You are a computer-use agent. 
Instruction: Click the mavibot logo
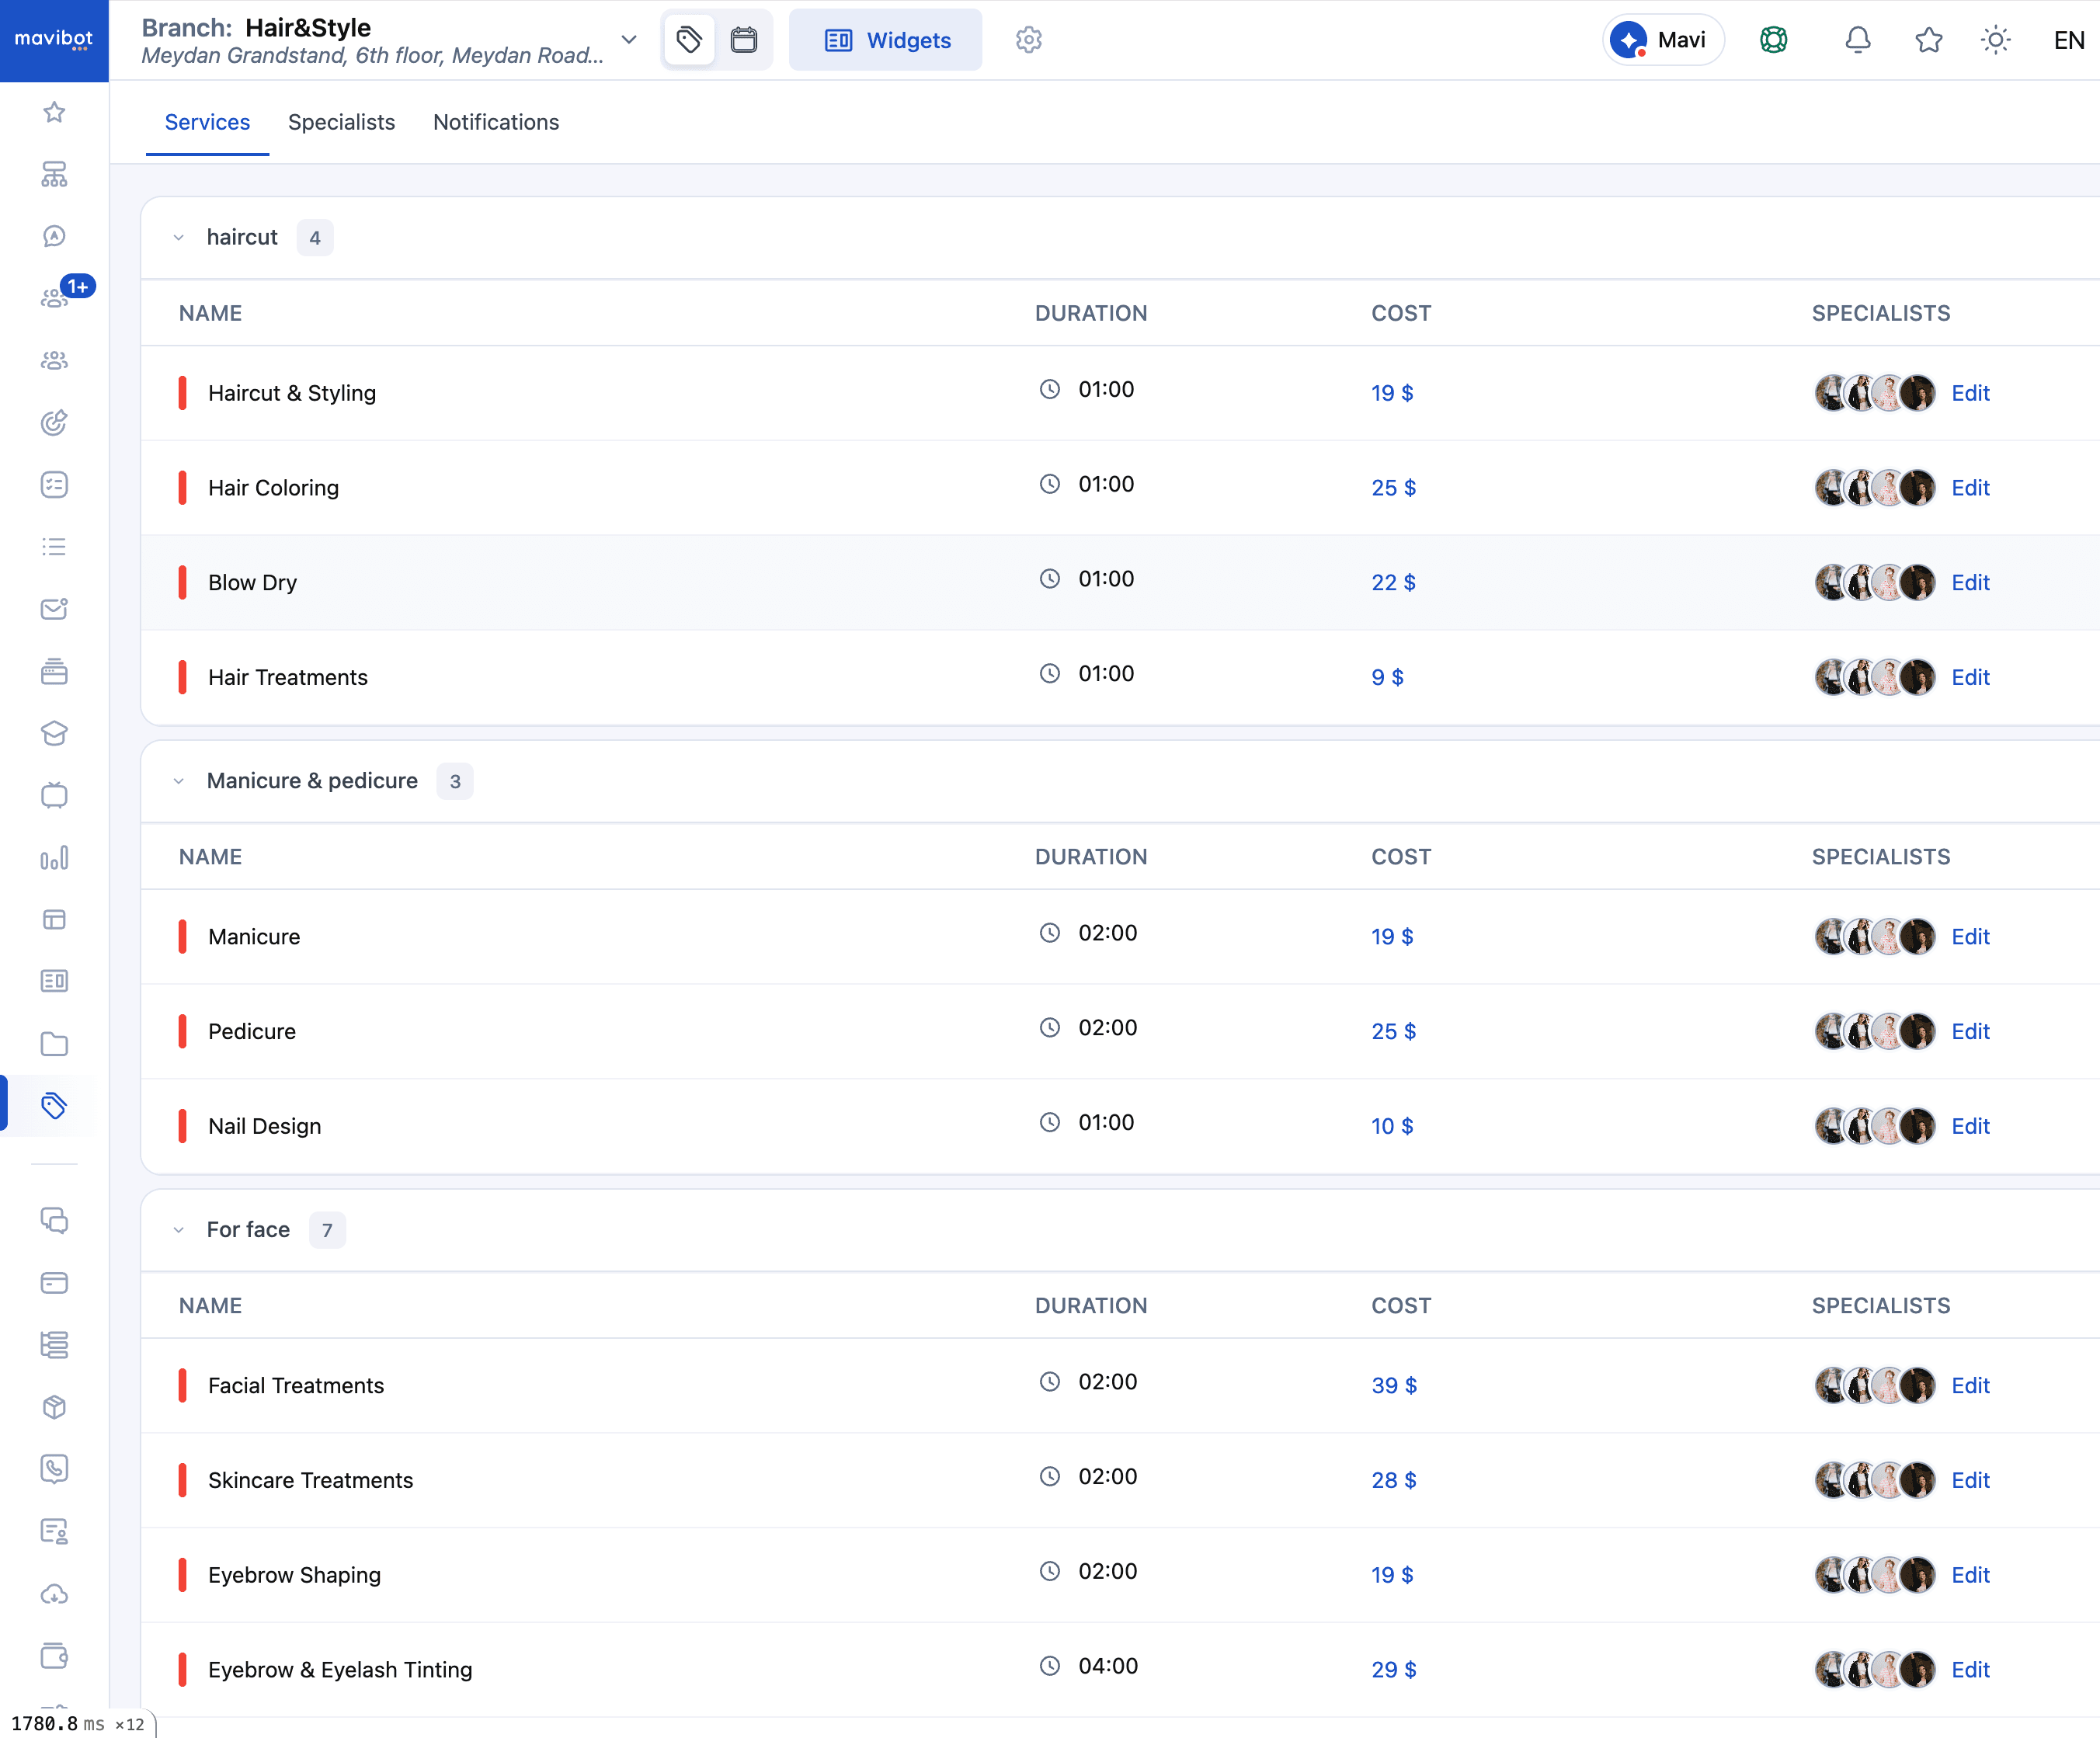(x=54, y=40)
